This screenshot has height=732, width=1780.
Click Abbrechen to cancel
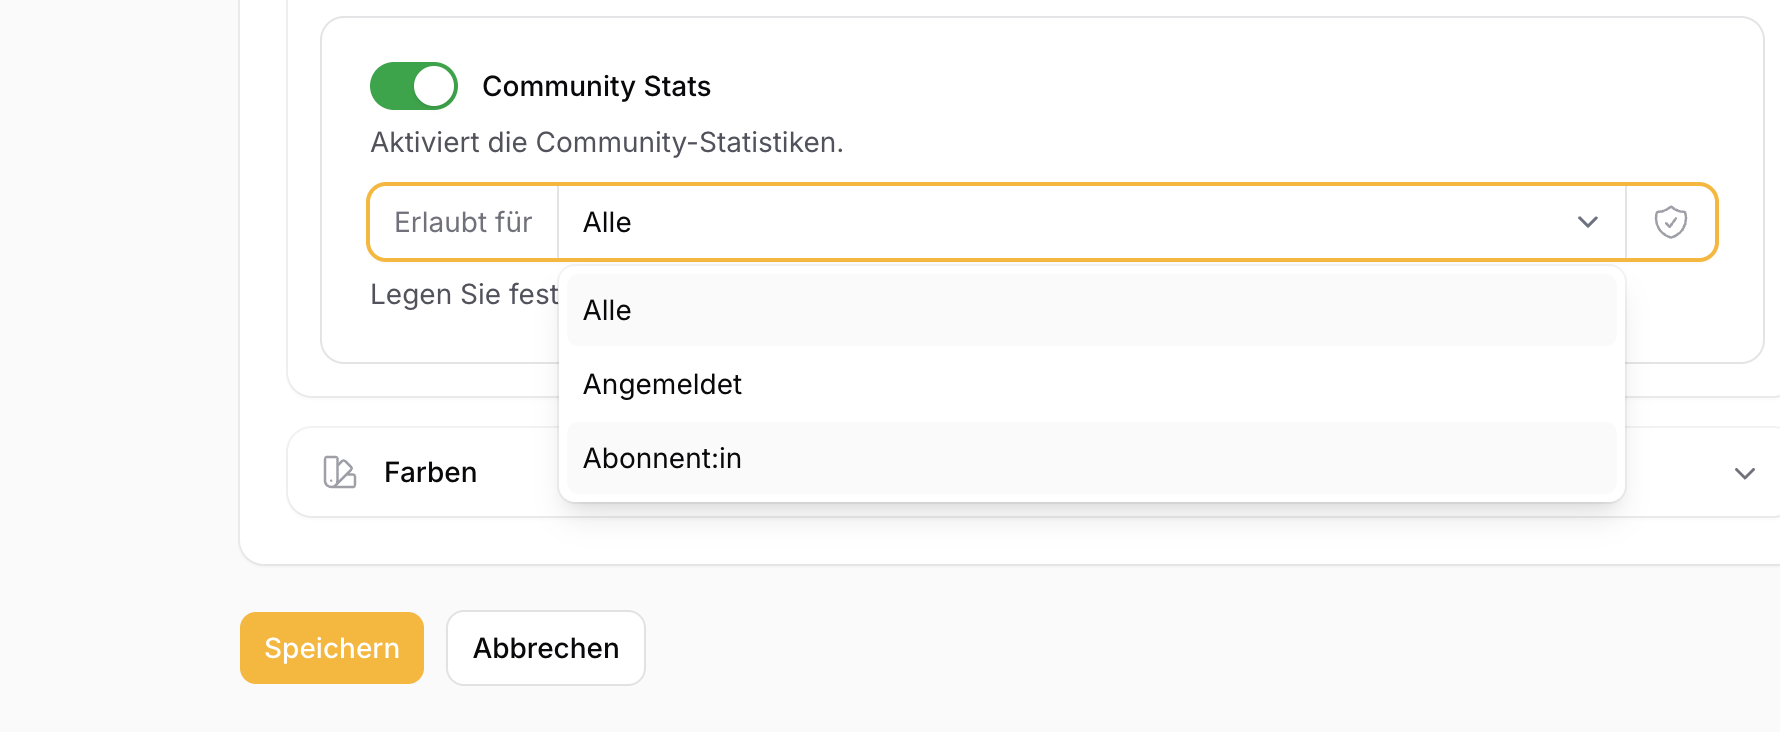pyautogui.click(x=545, y=648)
